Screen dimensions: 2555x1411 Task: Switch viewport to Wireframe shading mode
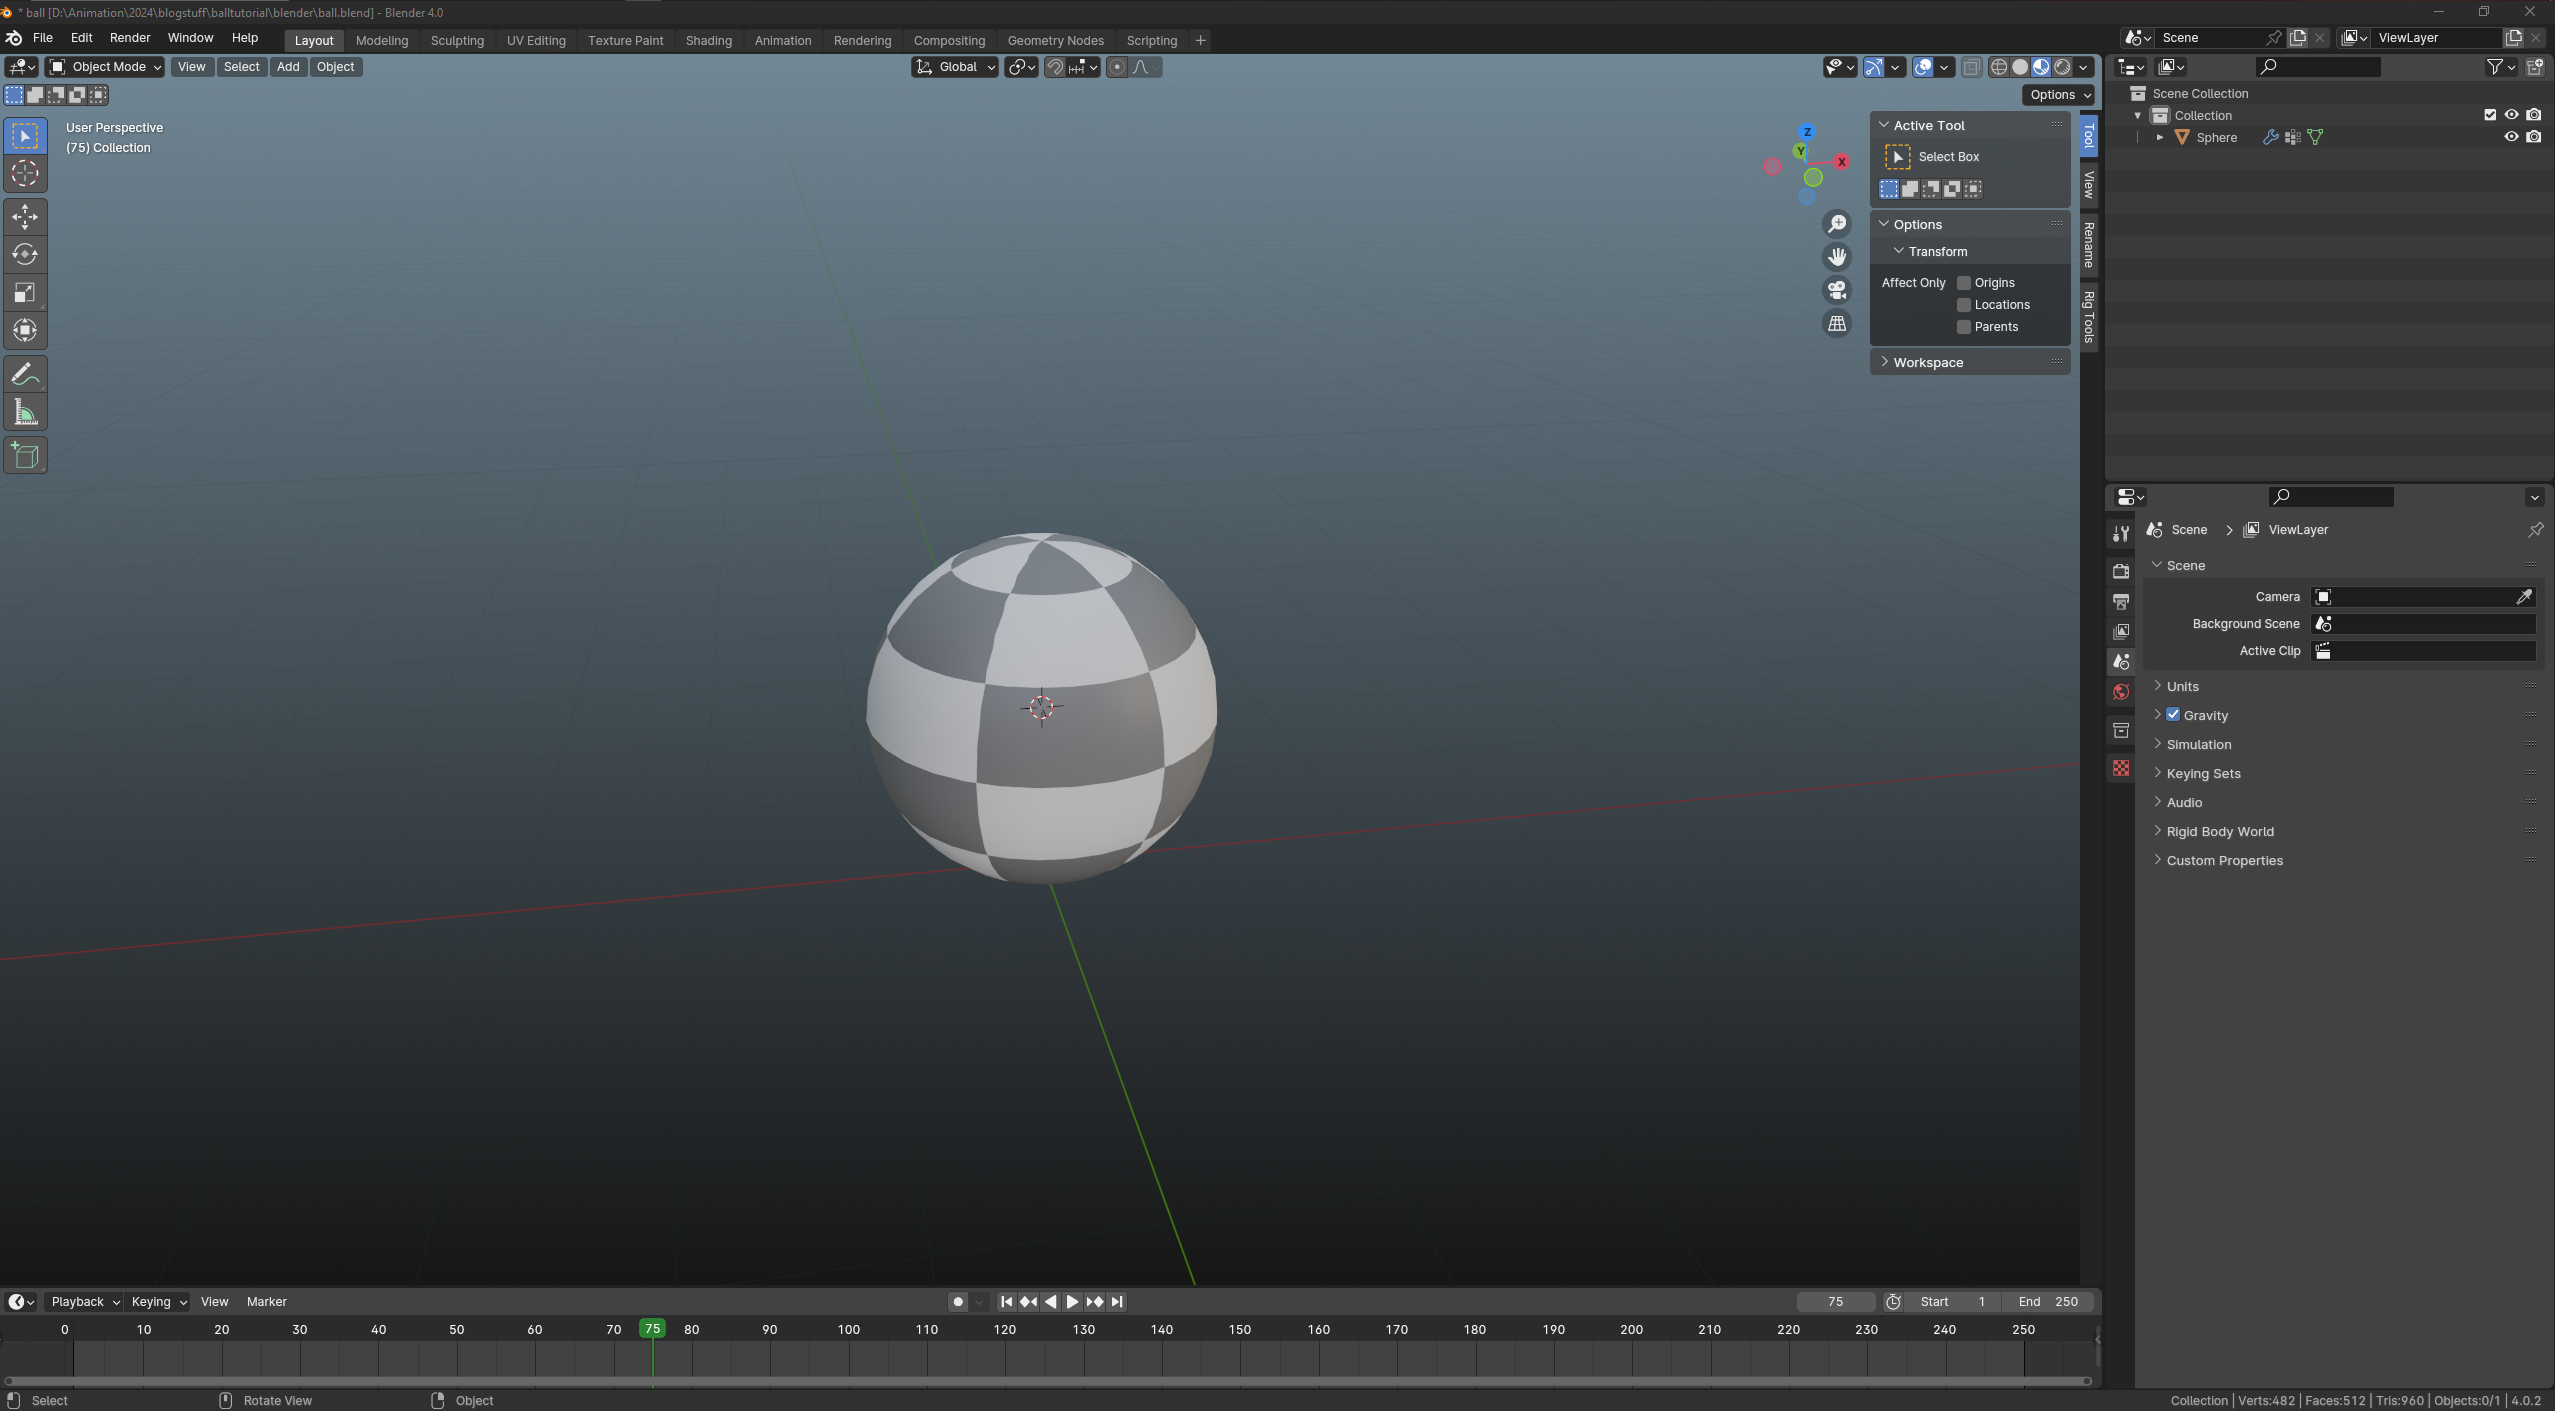pos(1998,67)
